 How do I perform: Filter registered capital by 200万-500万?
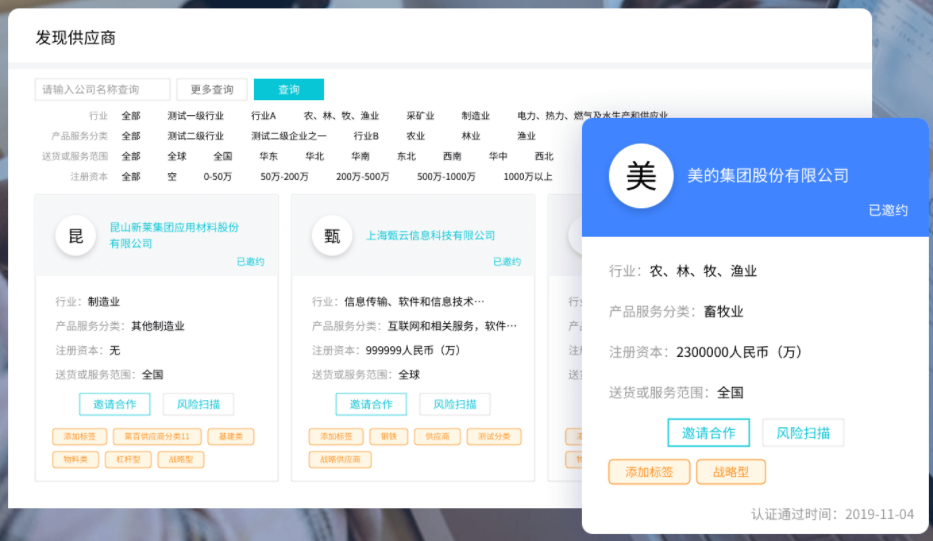(x=362, y=176)
